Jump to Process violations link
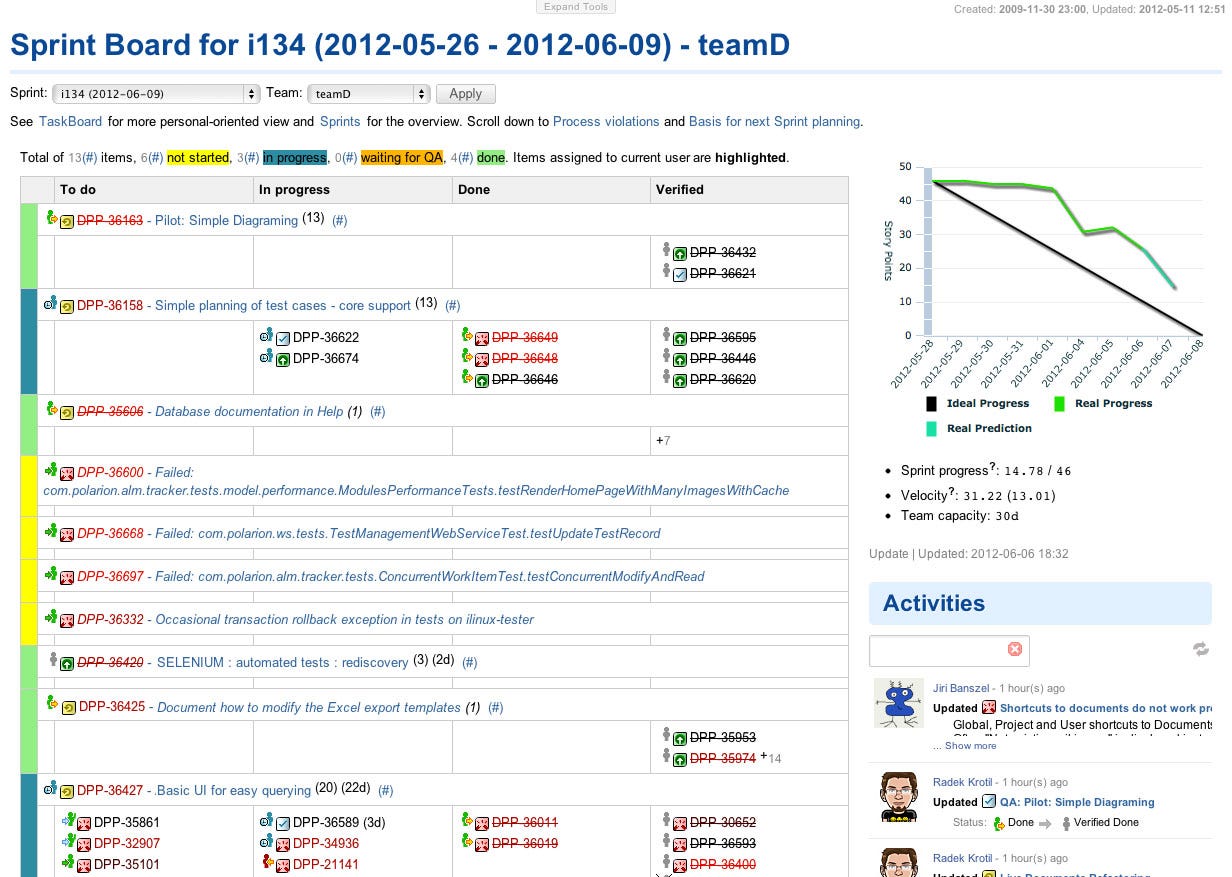 coord(606,122)
